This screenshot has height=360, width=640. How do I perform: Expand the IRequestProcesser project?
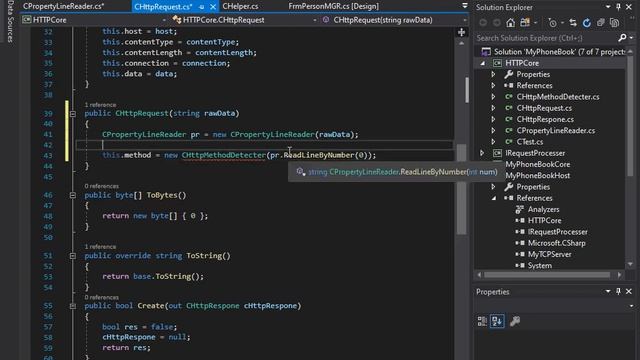(x=482, y=153)
